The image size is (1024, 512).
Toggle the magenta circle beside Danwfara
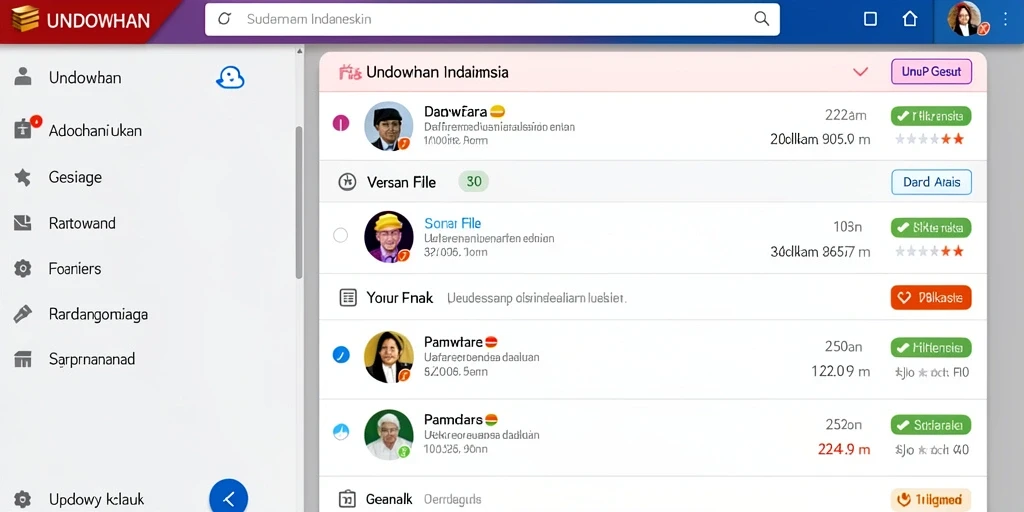point(341,123)
